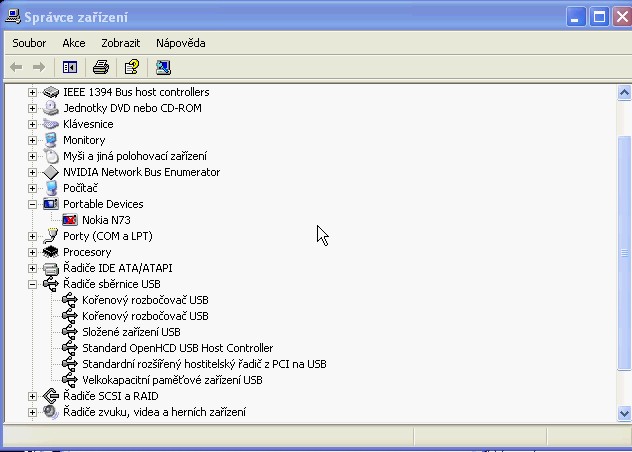Screen dimensions: 632x452
Task: Click Scan for hardware changes icon
Action: (x=163, y=67)
